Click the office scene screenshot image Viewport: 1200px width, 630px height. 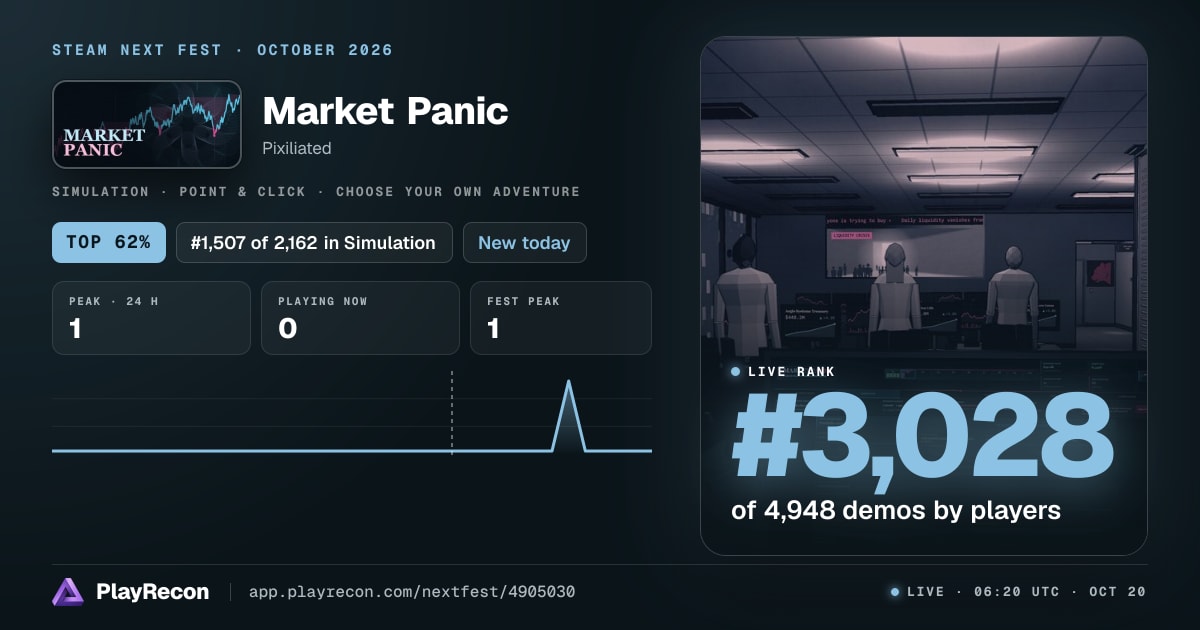(924, 296)
